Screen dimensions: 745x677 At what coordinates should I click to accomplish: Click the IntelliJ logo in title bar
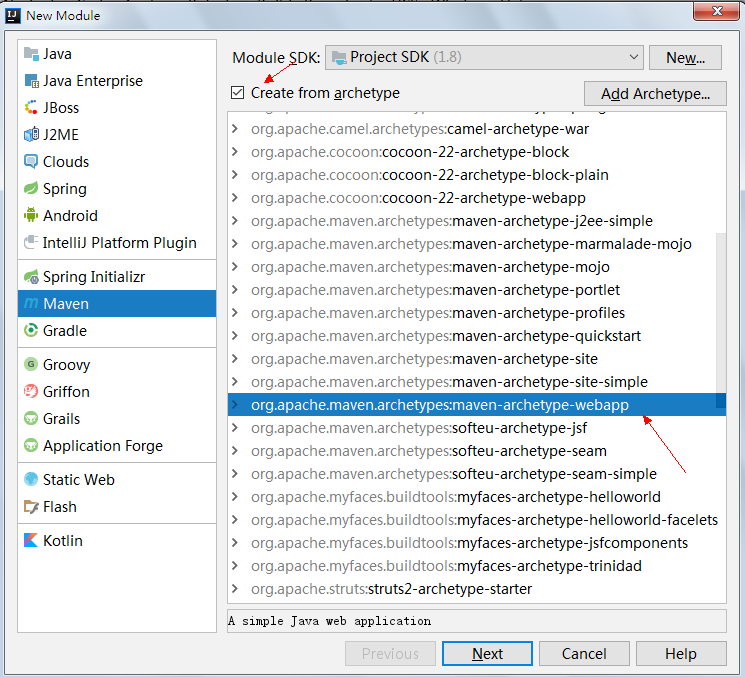(12, 15)
